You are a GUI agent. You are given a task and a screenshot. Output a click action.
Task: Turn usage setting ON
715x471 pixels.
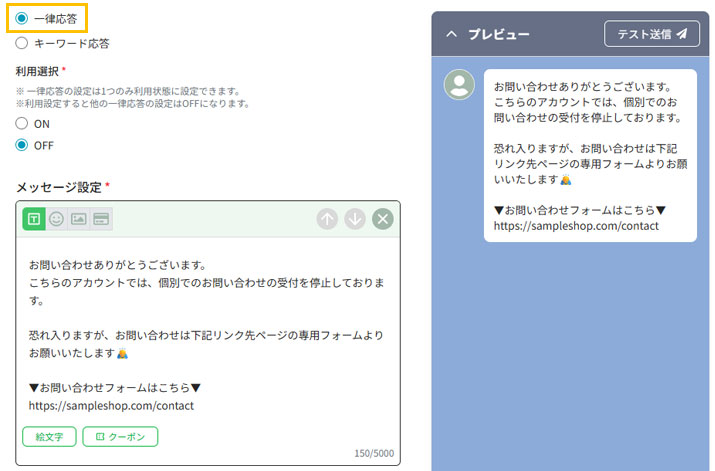pos(22,123)
